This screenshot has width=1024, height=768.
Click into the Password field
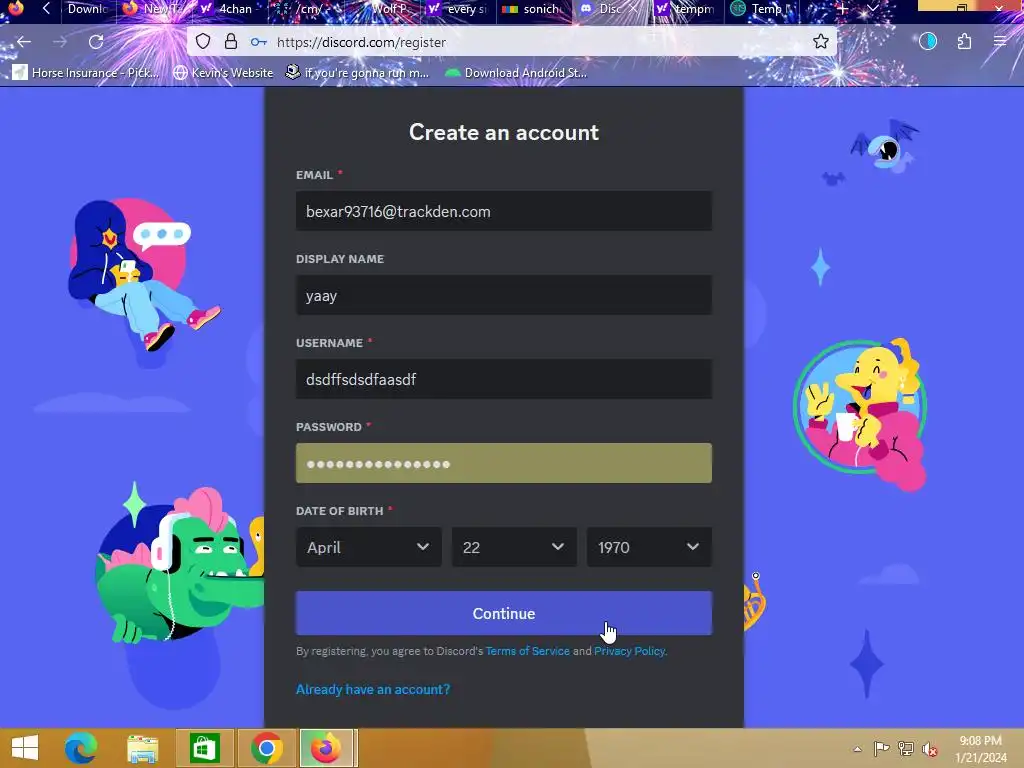click(x=504, y=463)
